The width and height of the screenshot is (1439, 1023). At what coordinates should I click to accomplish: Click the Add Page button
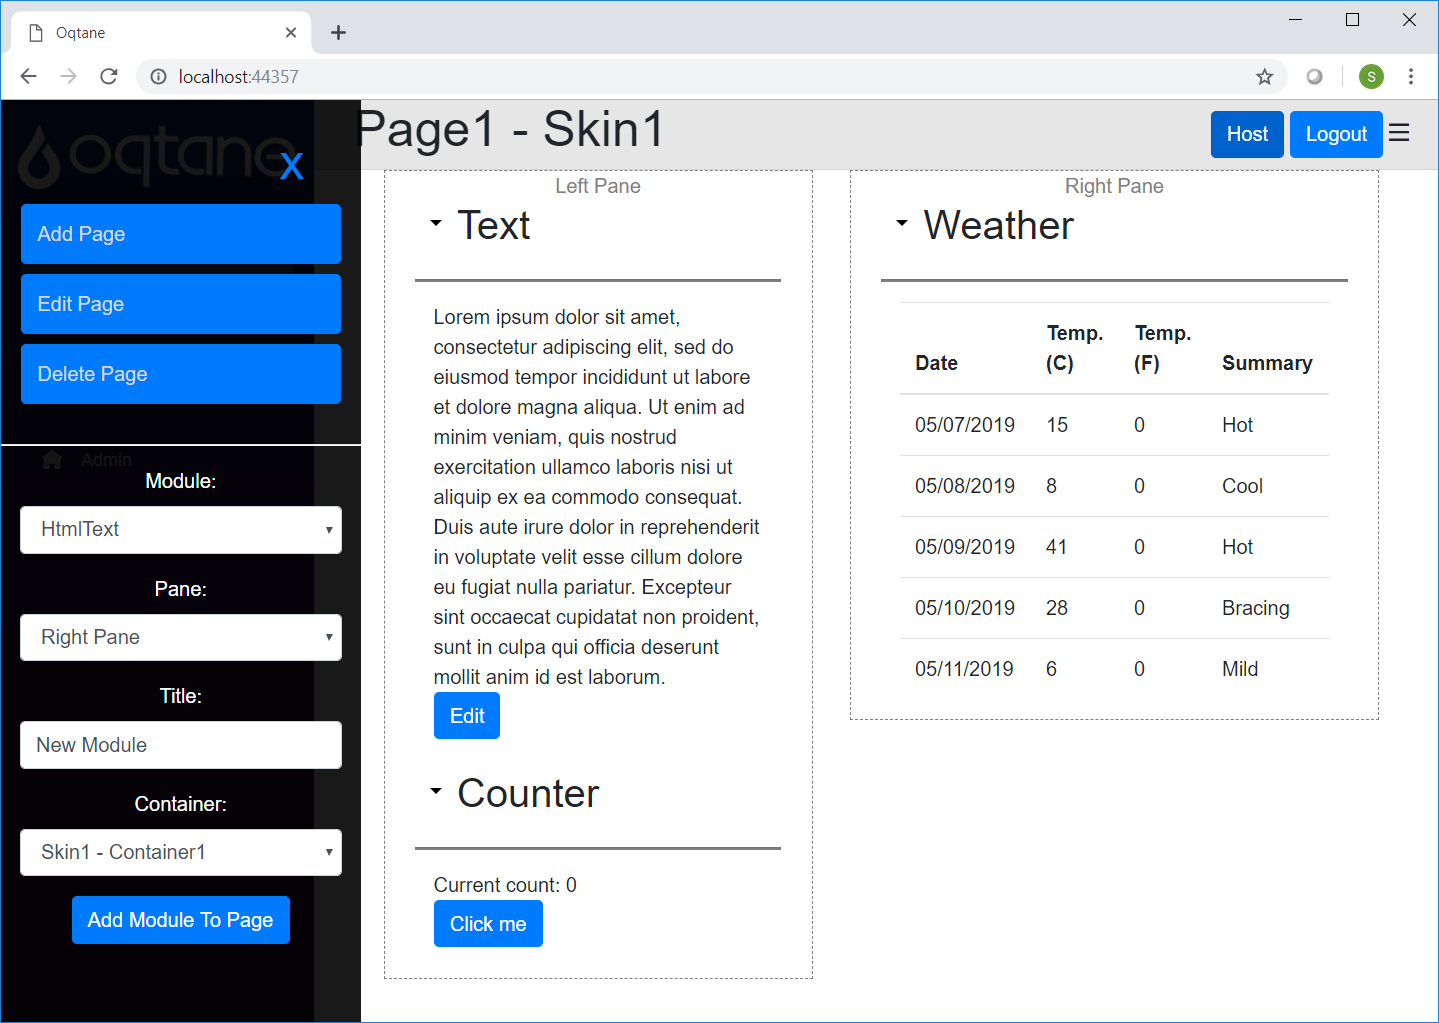click(x=181, y=234)
